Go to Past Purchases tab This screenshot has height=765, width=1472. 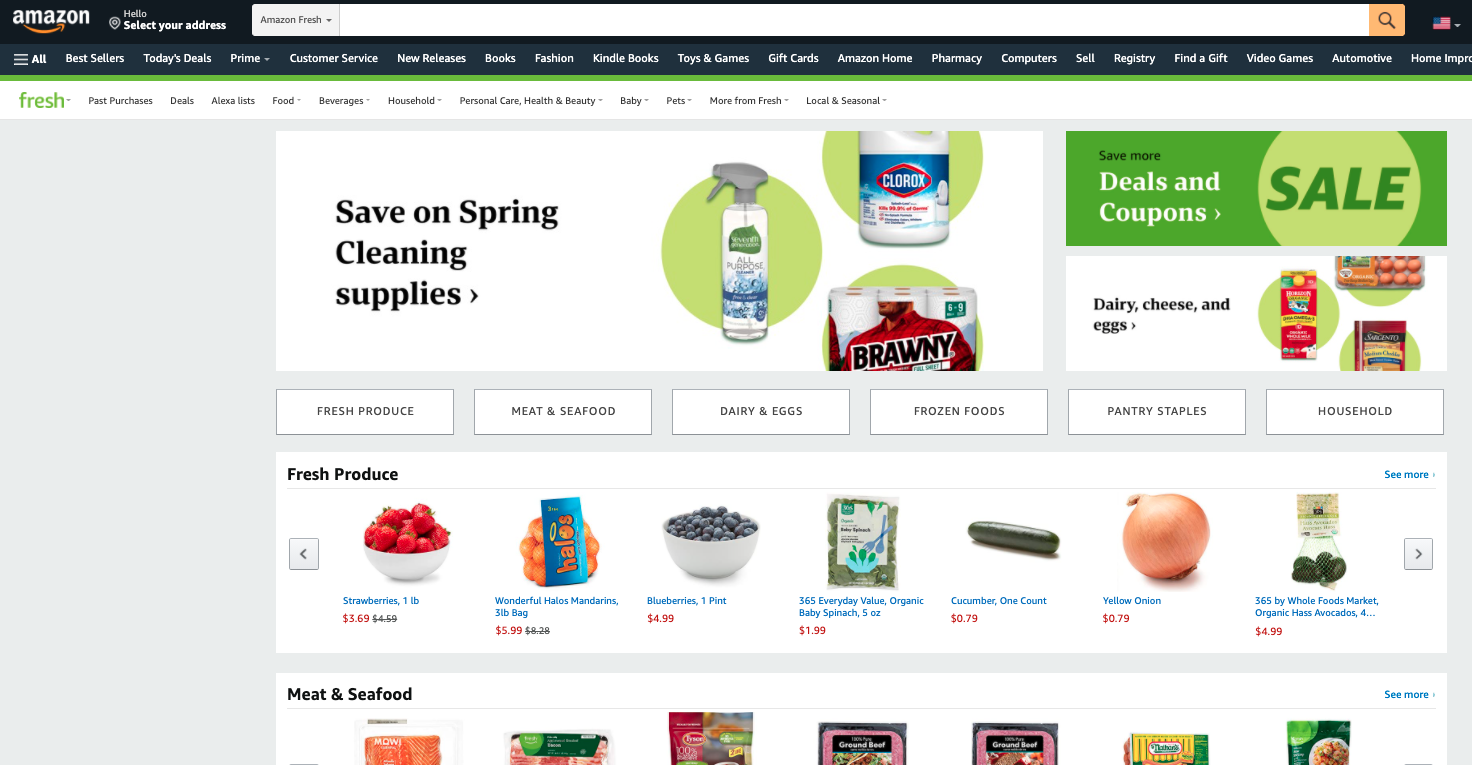[x=120, y=101]
